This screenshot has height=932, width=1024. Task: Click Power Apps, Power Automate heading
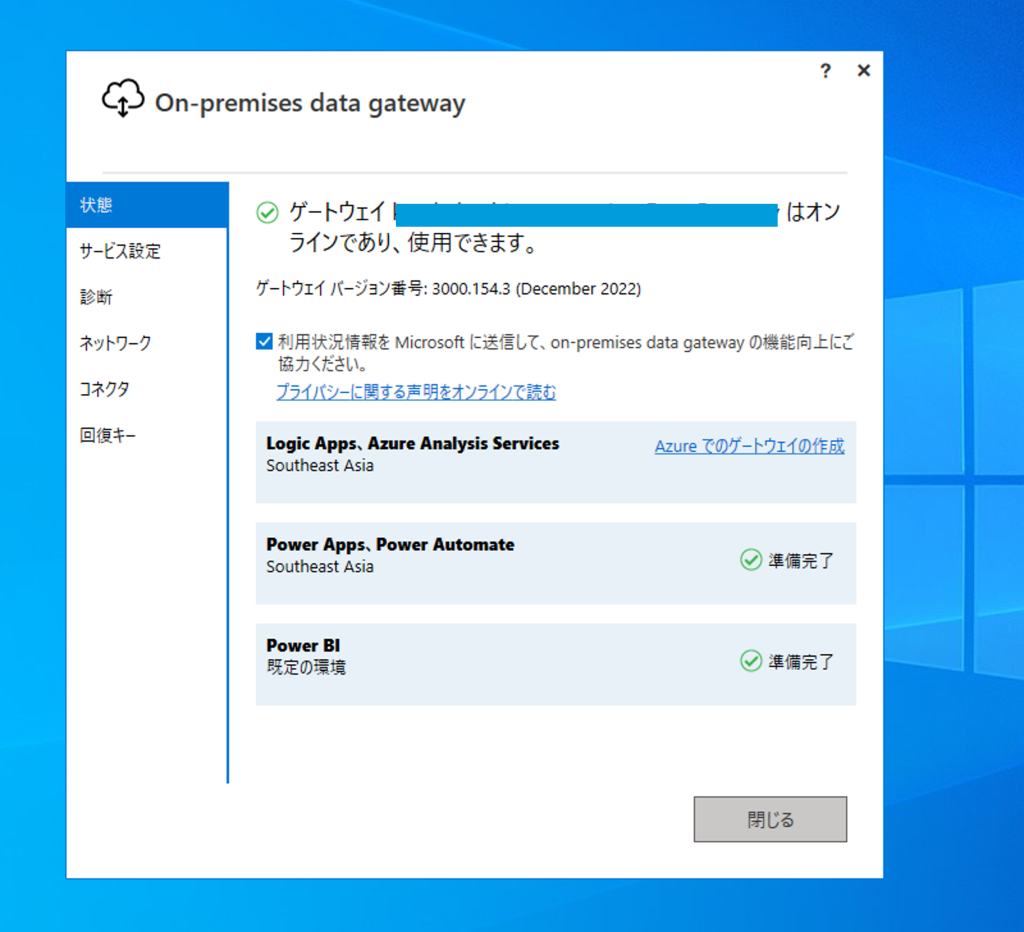tap(391, 545)
